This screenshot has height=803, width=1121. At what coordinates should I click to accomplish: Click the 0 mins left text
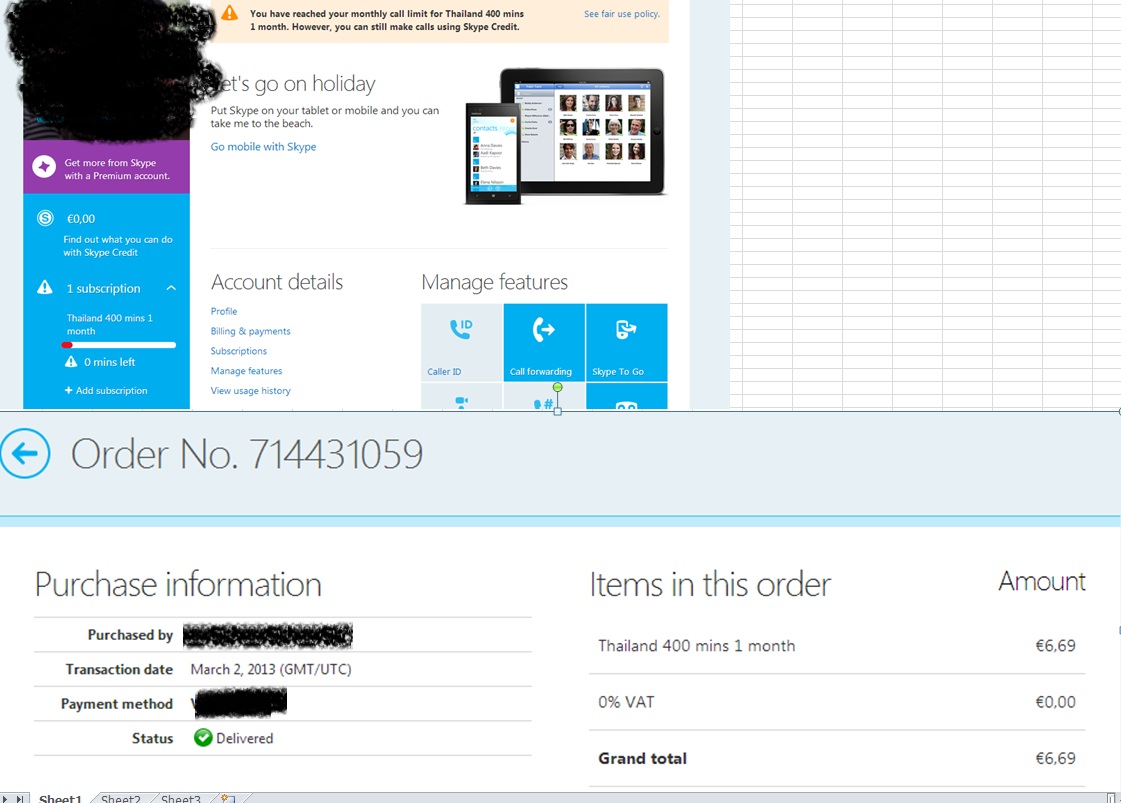tap(109, 362)
